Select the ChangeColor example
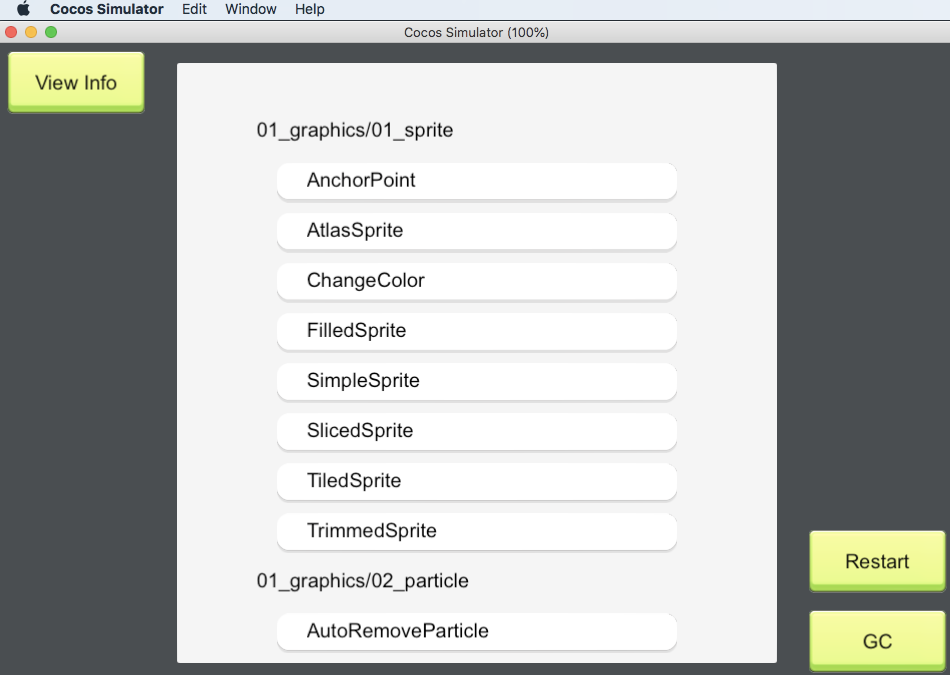Viewport: 950px width, 675px height. point(477,281)
